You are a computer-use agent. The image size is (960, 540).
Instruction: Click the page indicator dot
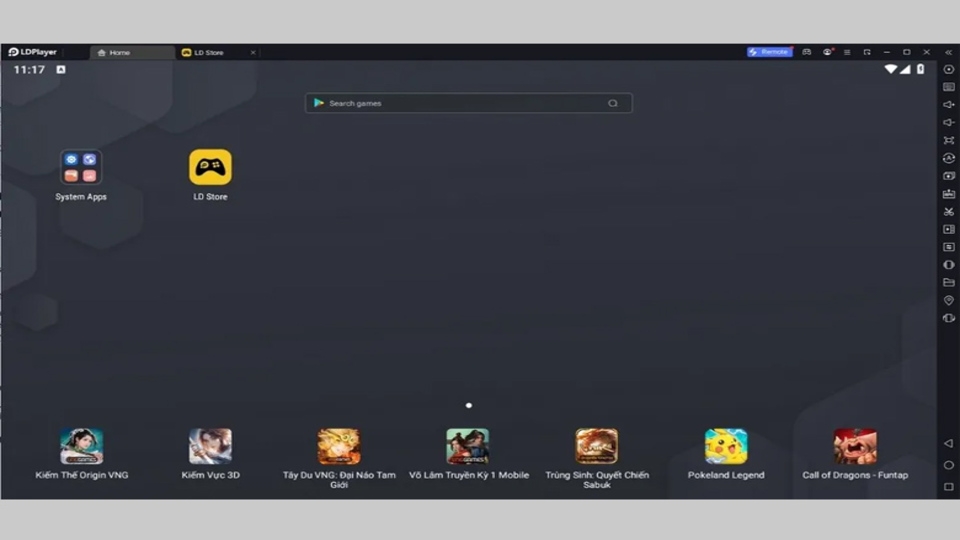pos(468,405)
